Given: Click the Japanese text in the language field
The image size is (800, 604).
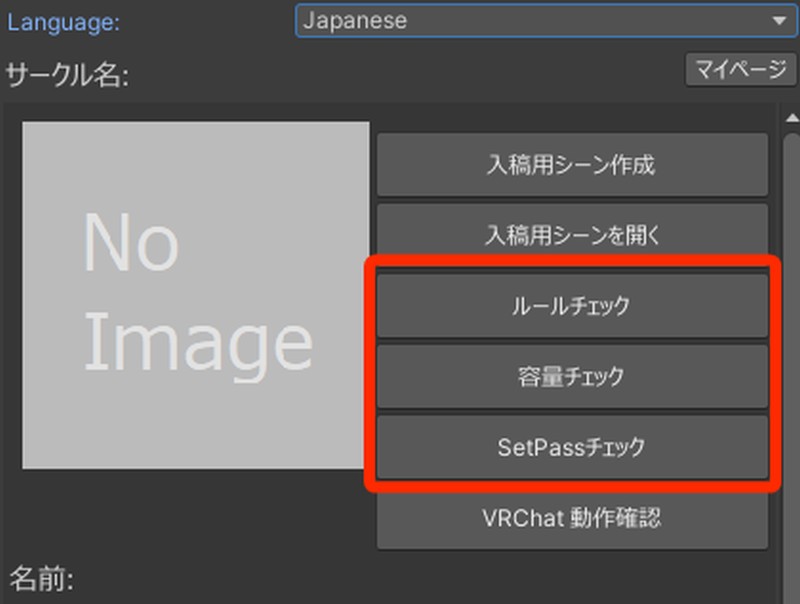Looking at the screenshot, I should [357, 21].
